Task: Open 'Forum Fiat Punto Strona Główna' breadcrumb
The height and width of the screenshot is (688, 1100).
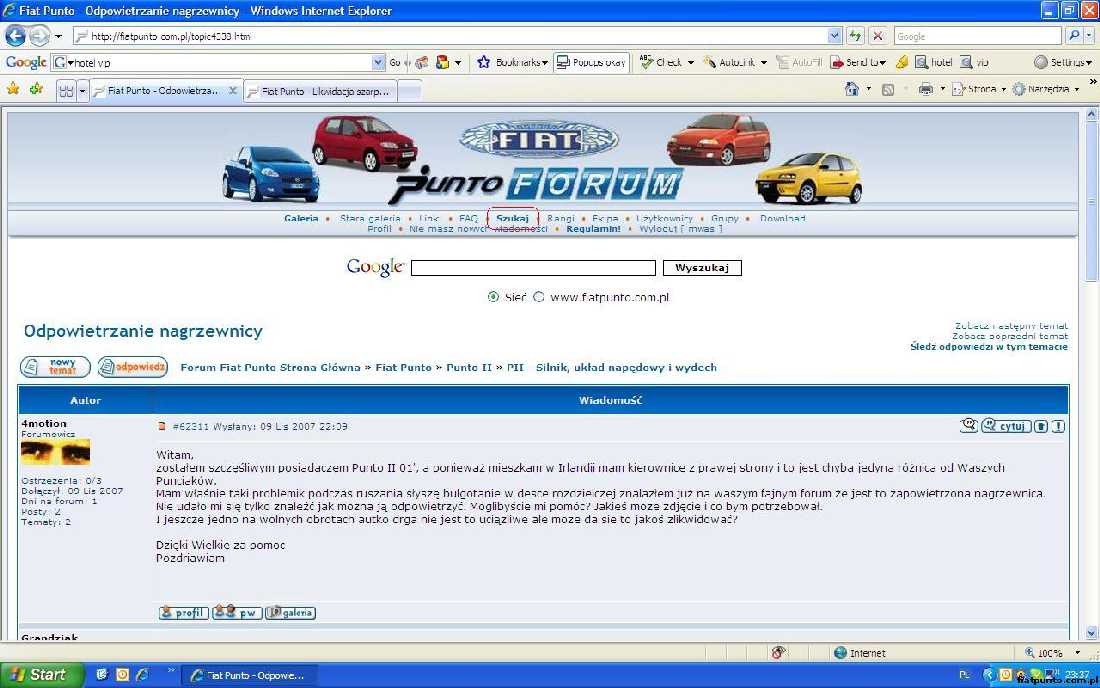Action: pos(270,367)
